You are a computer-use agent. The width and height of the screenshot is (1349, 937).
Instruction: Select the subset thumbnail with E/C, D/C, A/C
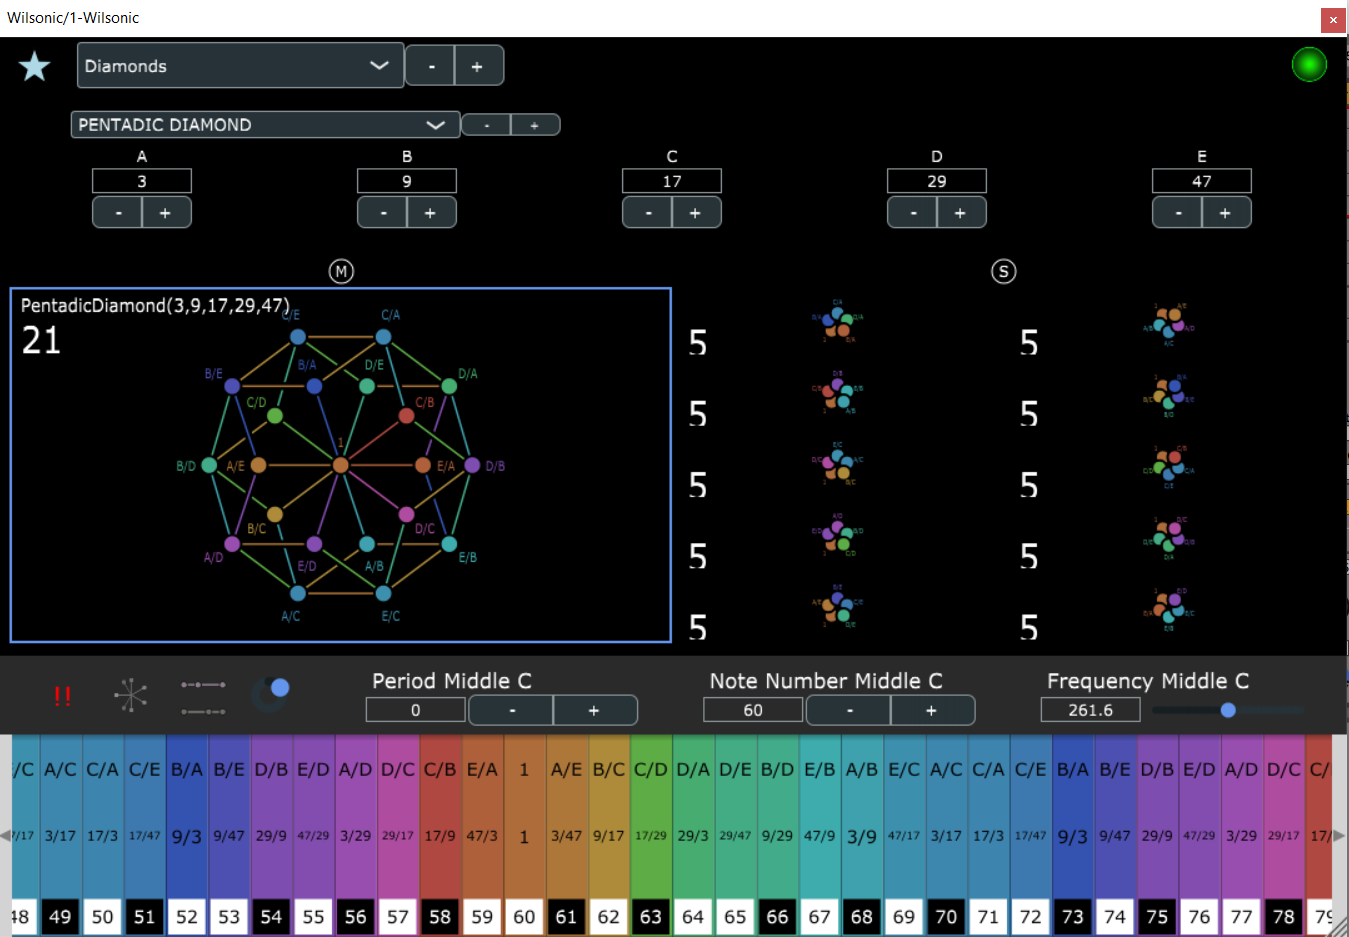(x=837, y=464)
